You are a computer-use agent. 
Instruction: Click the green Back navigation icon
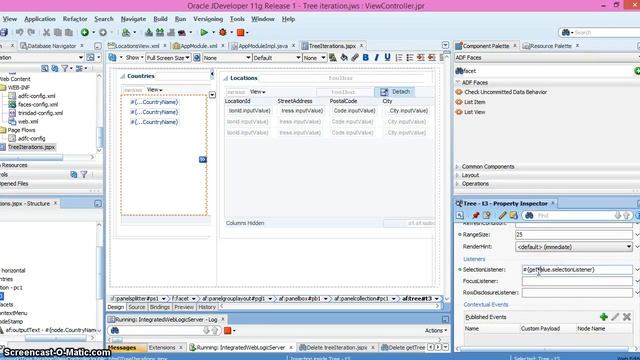pyautogui.click(x=84, y=32)
